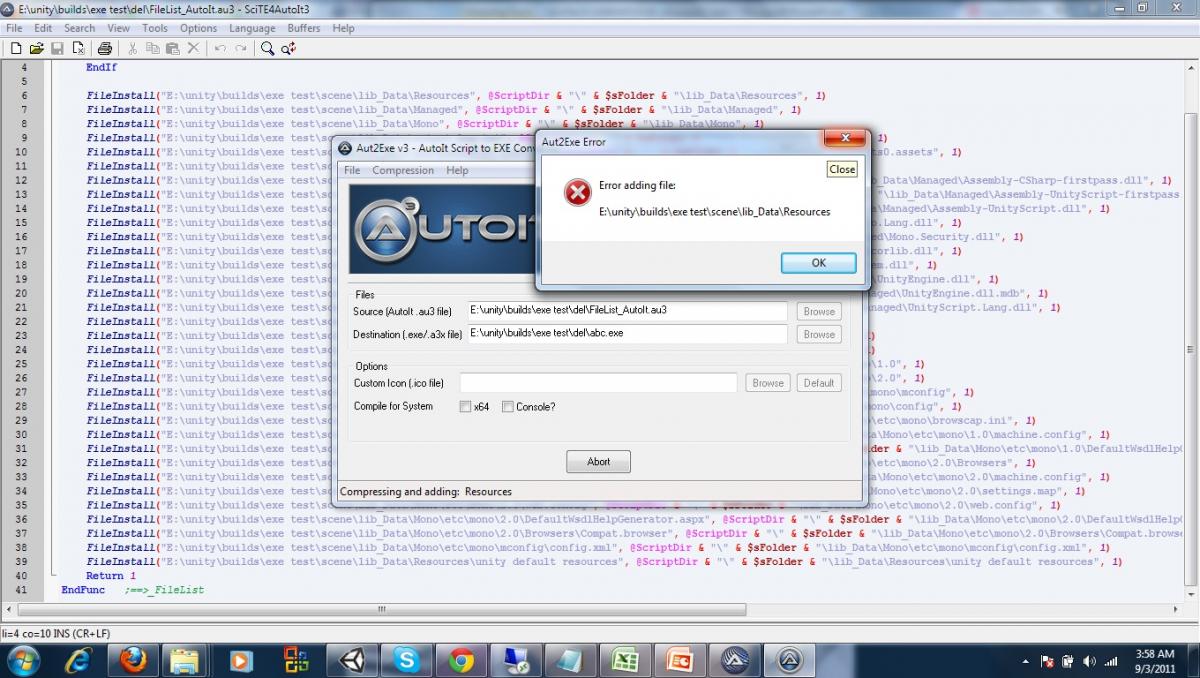Click OK in the Aut2Exe Error dialog
This screenshot has width=1200, height=678.
pyautogui.click(x=818, y=262)
